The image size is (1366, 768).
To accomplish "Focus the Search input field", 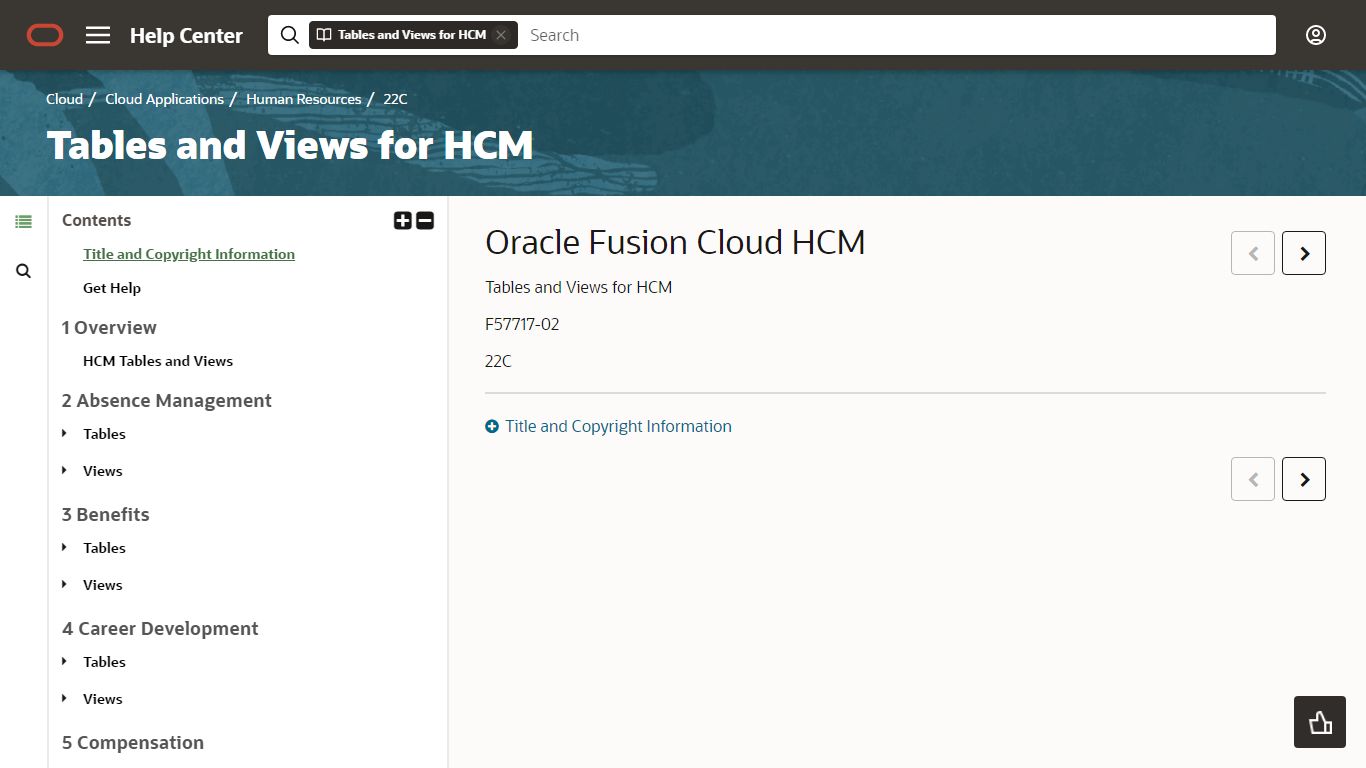I will (897, 35).
